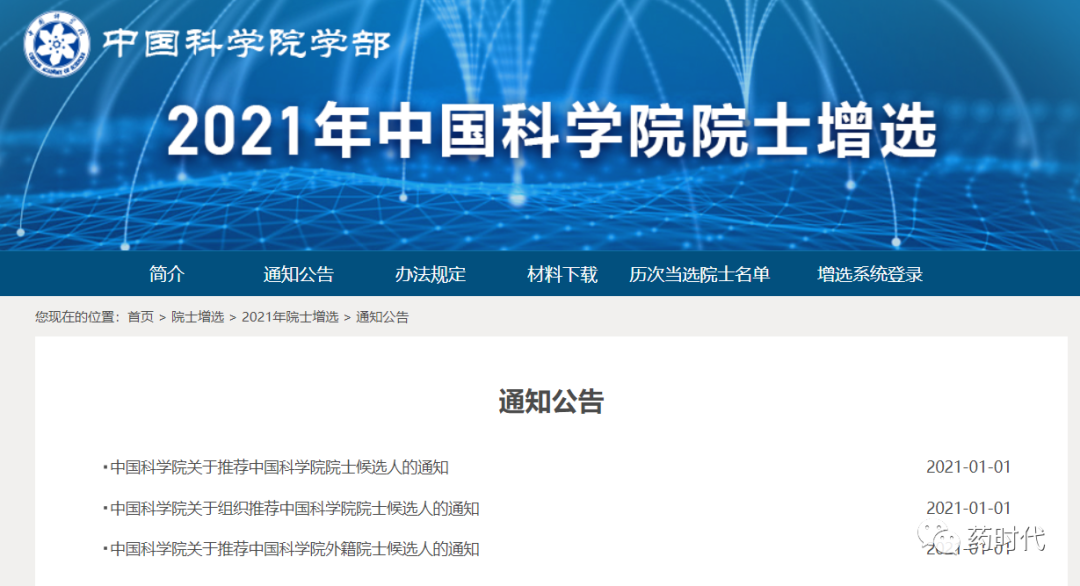Open 增选系统登录 in the navigation bar
This screenshot has width=1080, height=586.
tap(870, 274)
